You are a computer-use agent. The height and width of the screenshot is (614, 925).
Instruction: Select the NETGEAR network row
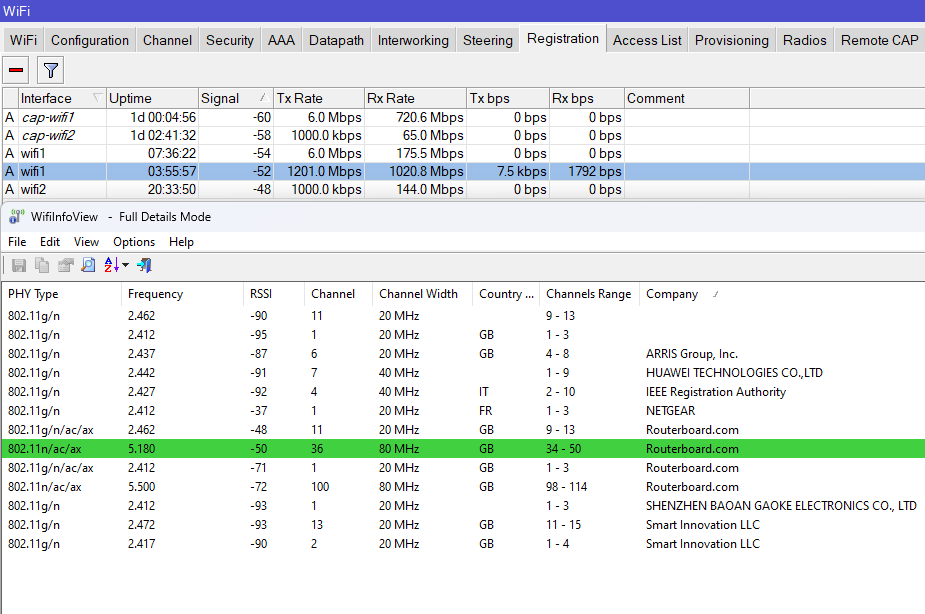point(463,411)
